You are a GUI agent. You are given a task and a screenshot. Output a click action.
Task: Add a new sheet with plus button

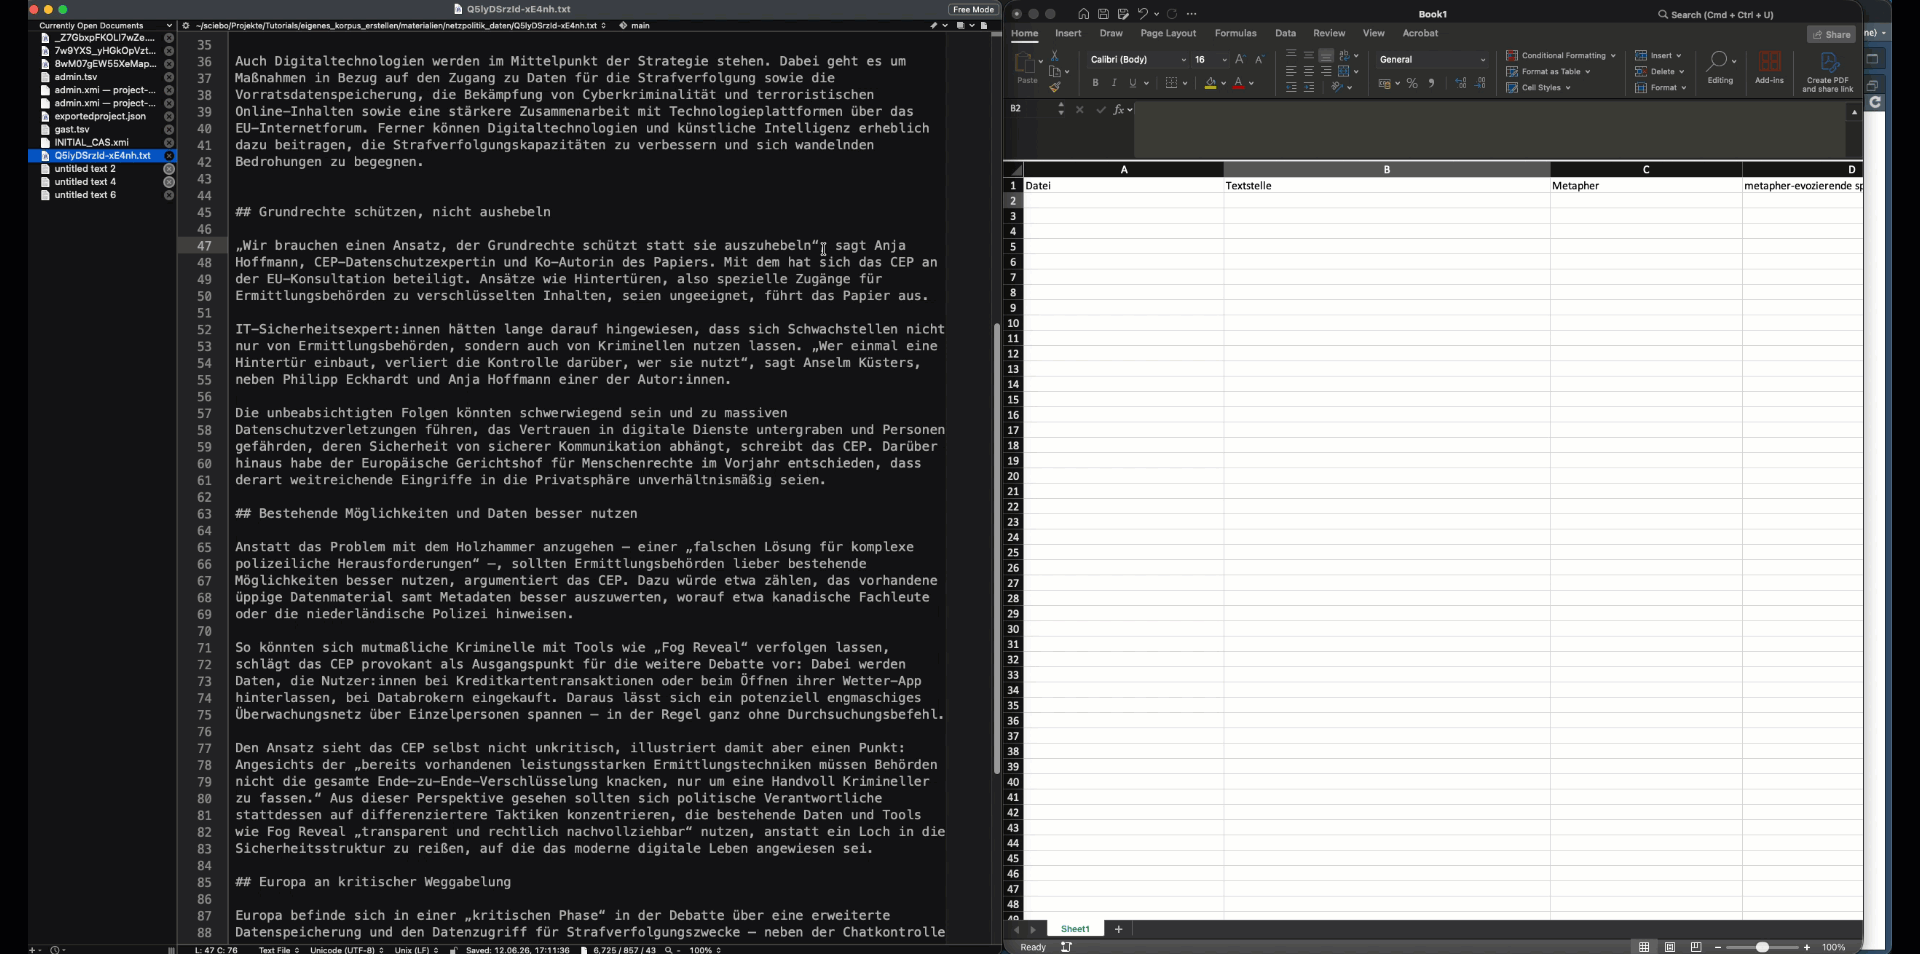click(x=1118, y=929)
